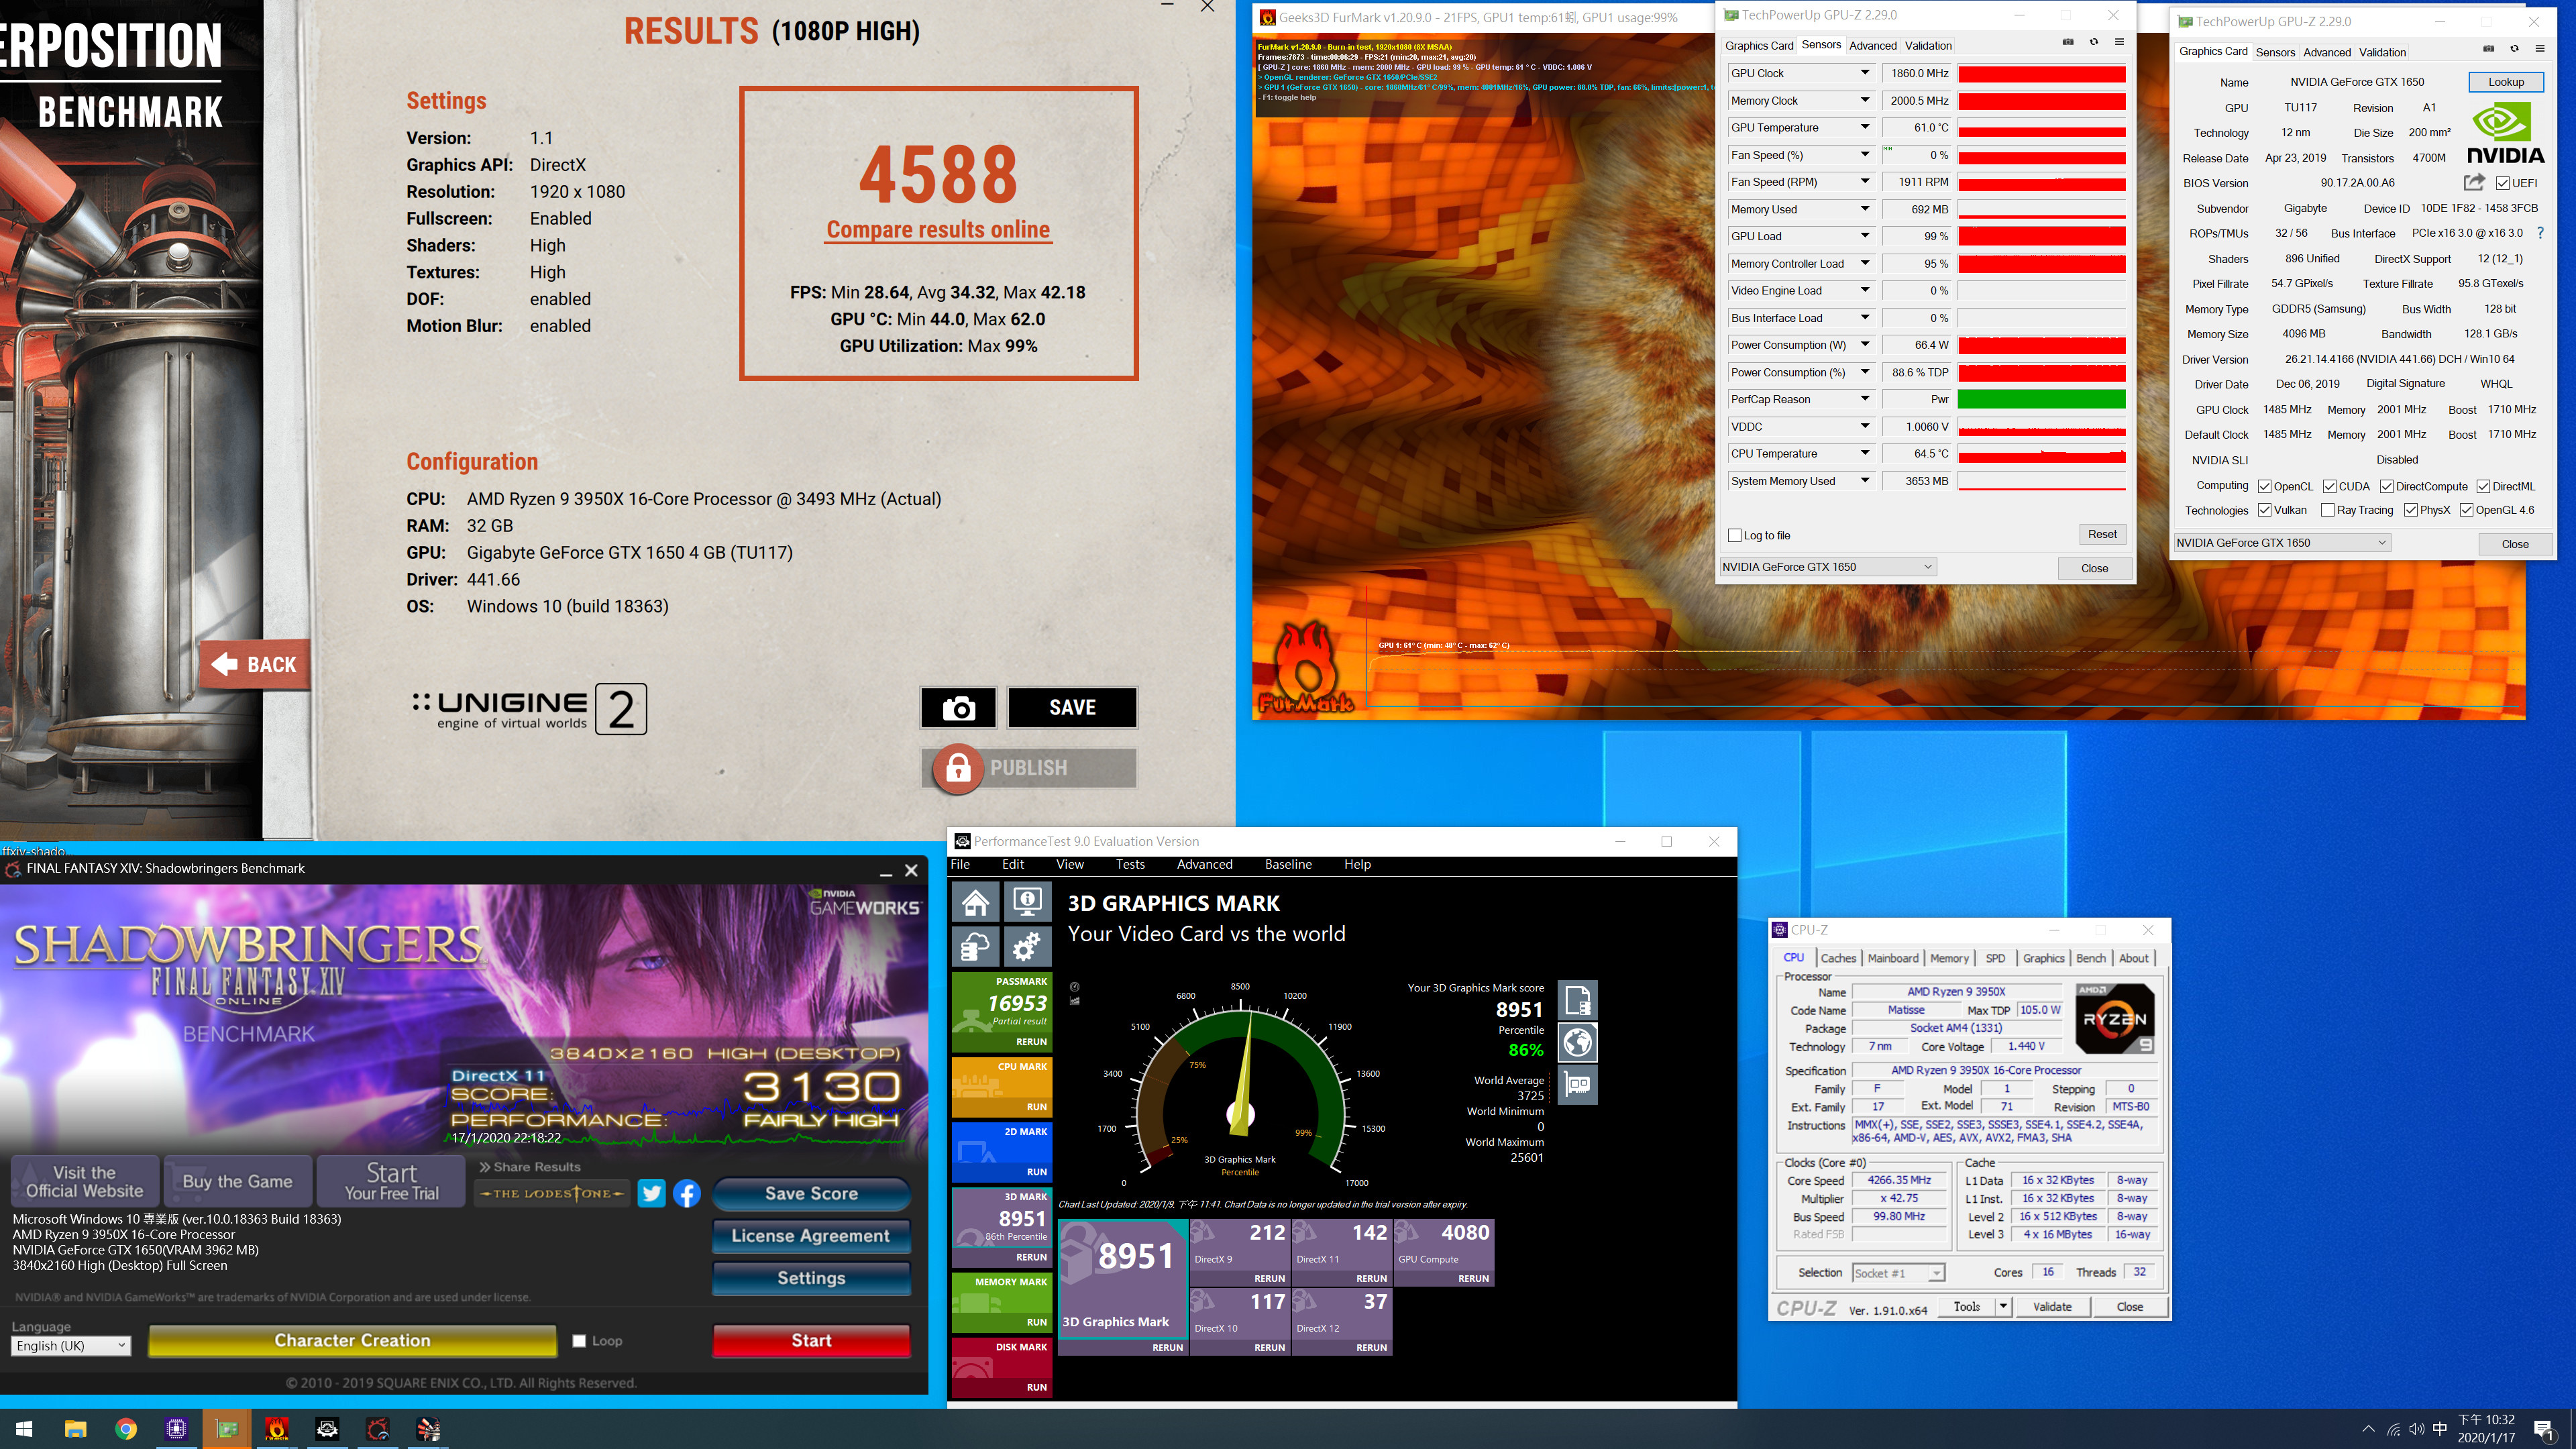Toggle the OpenCL checkbox
The image size is (2576, 1449).
pyautogui.click(x=2264, y=487)
